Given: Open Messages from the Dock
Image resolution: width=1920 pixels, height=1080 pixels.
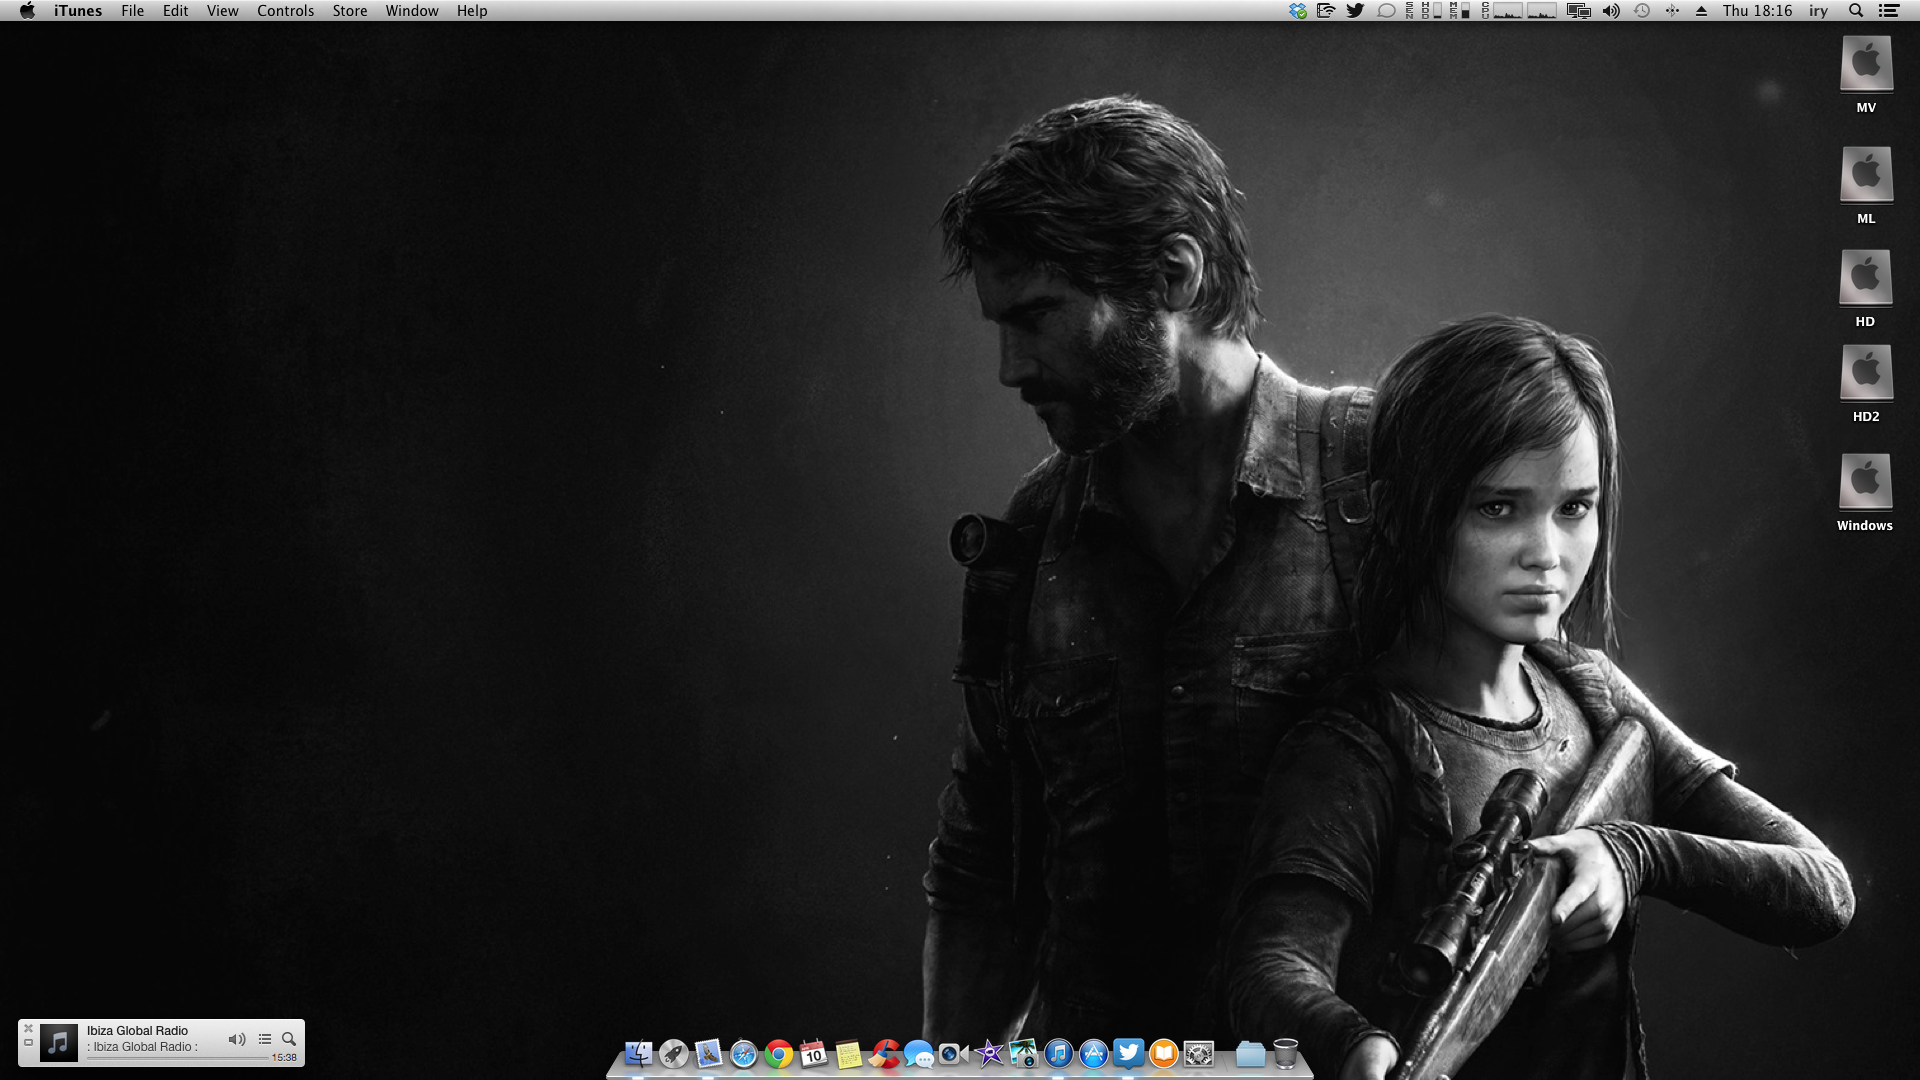Looking at the screenshot, I should click(x=919, y=1053).
